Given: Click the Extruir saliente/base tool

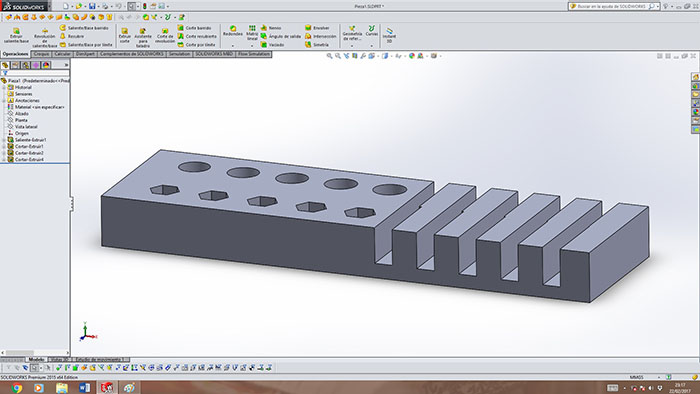Looking at the screenshot, I should click(16, 36).
